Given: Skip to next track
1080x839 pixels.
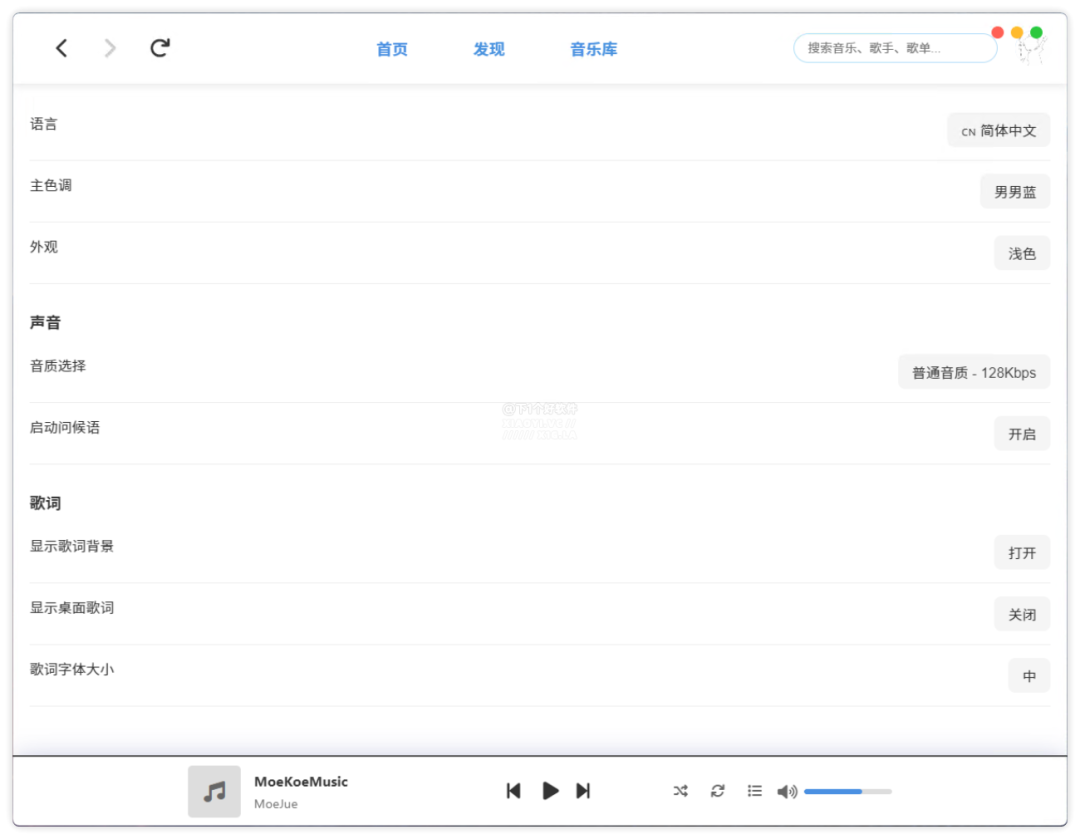Looking at the screenshot, I should click(583, 791).
